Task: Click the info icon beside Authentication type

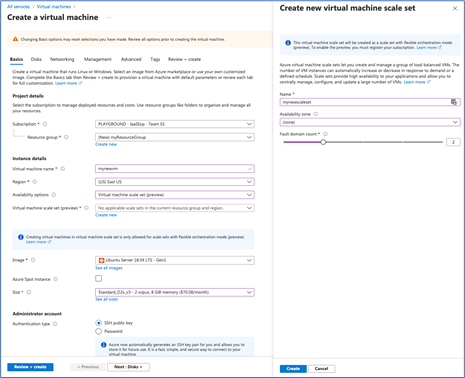Action: 55,324
